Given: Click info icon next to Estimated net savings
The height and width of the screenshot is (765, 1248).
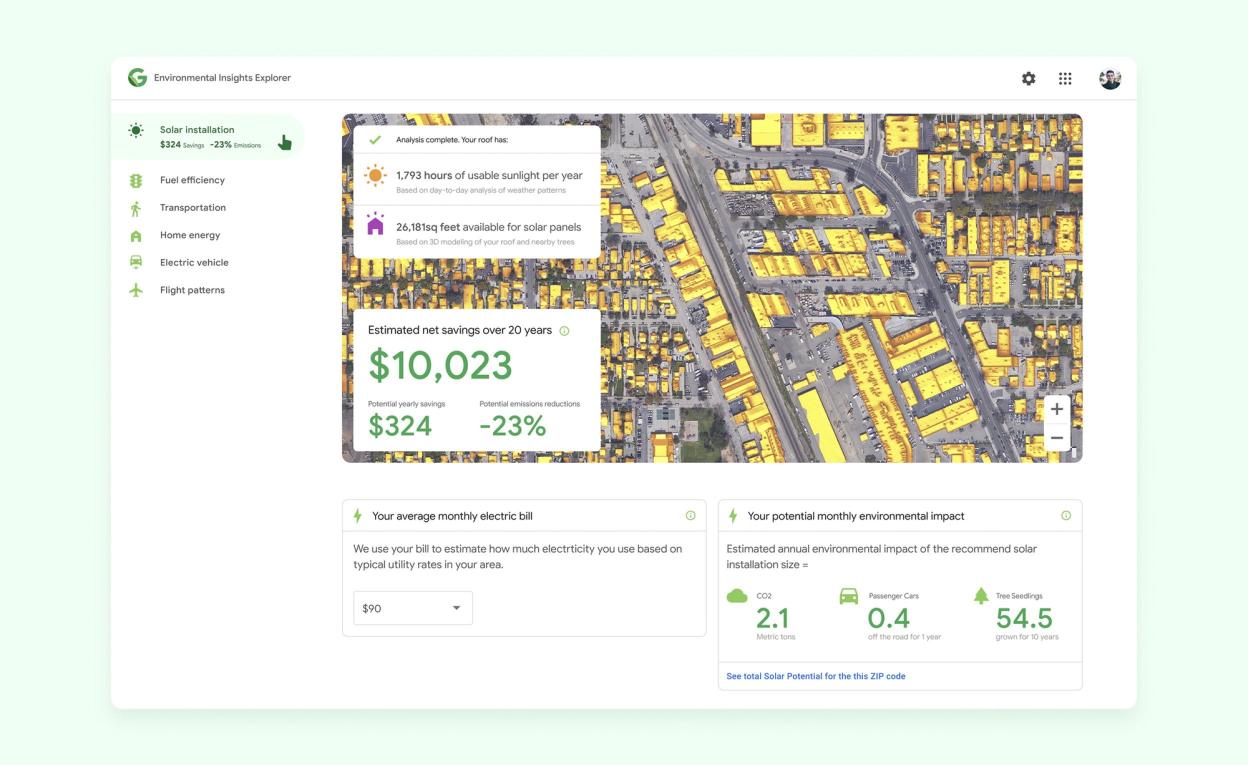Looking at the screenshot, I should click(564, 331).
